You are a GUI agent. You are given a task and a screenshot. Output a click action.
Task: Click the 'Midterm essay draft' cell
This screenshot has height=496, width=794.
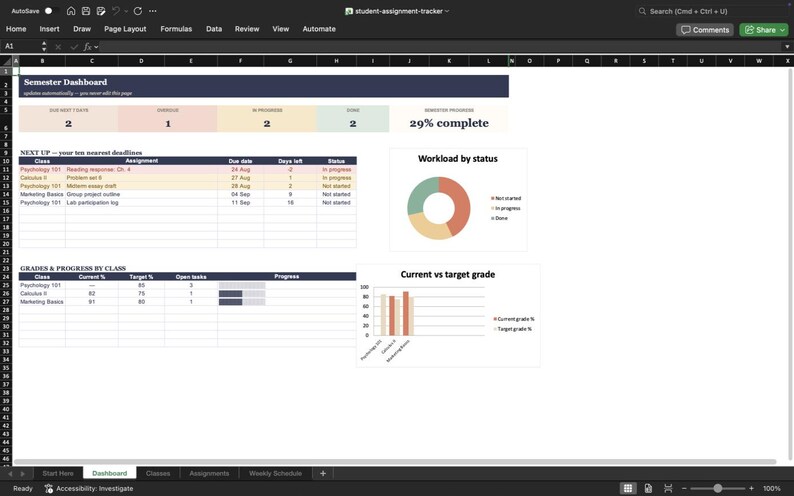pyautogui.click(x=141, y=186)
